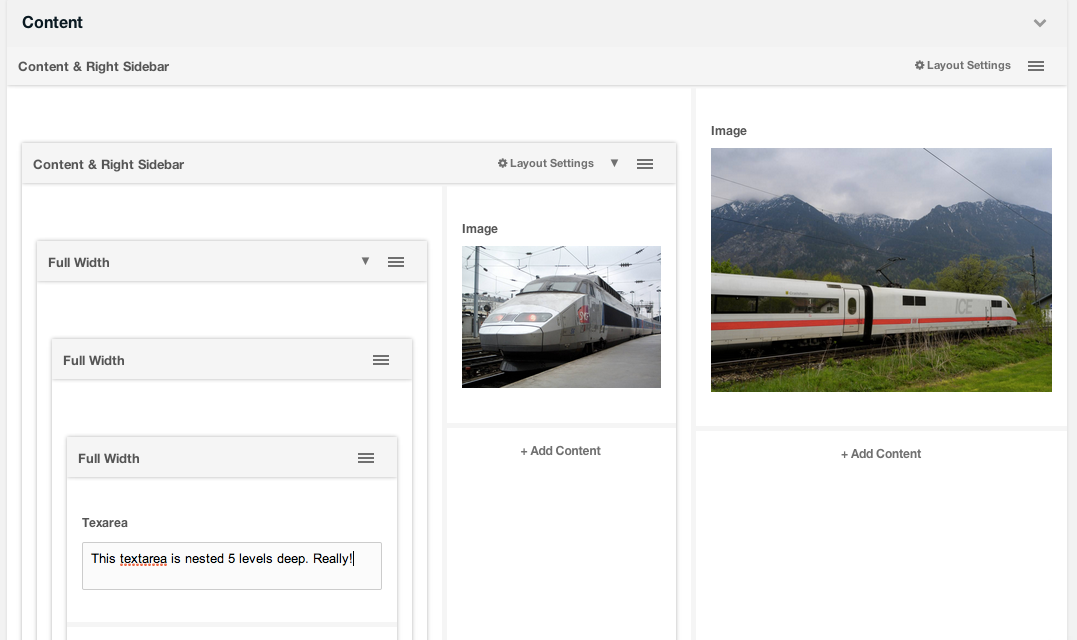Click the 'Image' label above the TGV photo

click(x=479, y=229)
